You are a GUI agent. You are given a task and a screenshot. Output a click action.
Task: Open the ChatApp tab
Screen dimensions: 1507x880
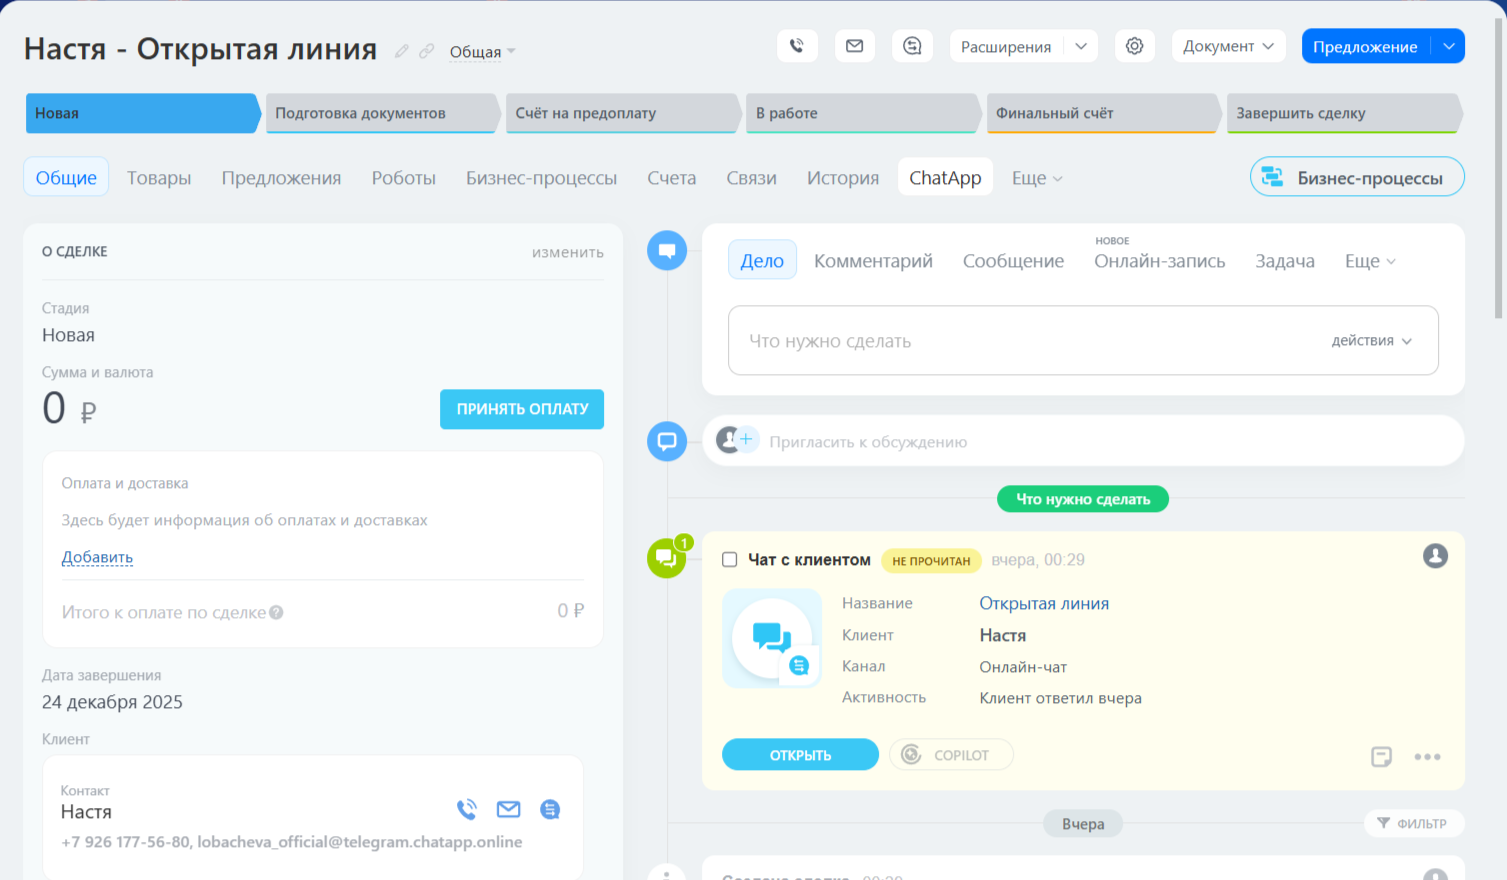(x=945, y=178)
